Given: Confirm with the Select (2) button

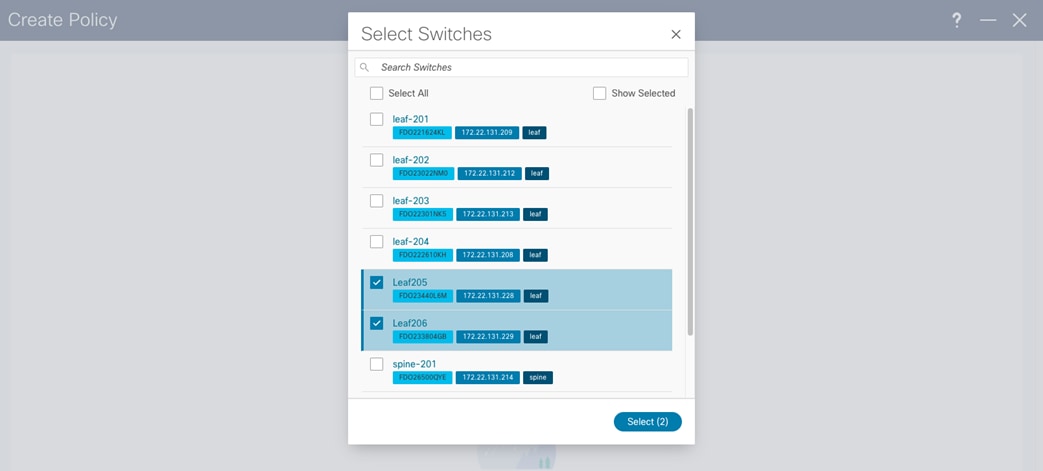Looking at the screenshot, I should coord(647,422).
